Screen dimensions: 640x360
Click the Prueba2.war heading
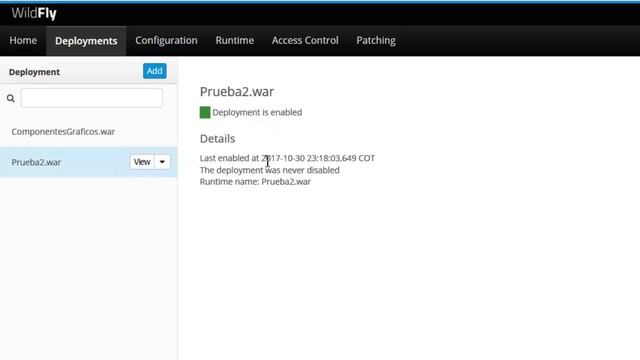point(237,92)
